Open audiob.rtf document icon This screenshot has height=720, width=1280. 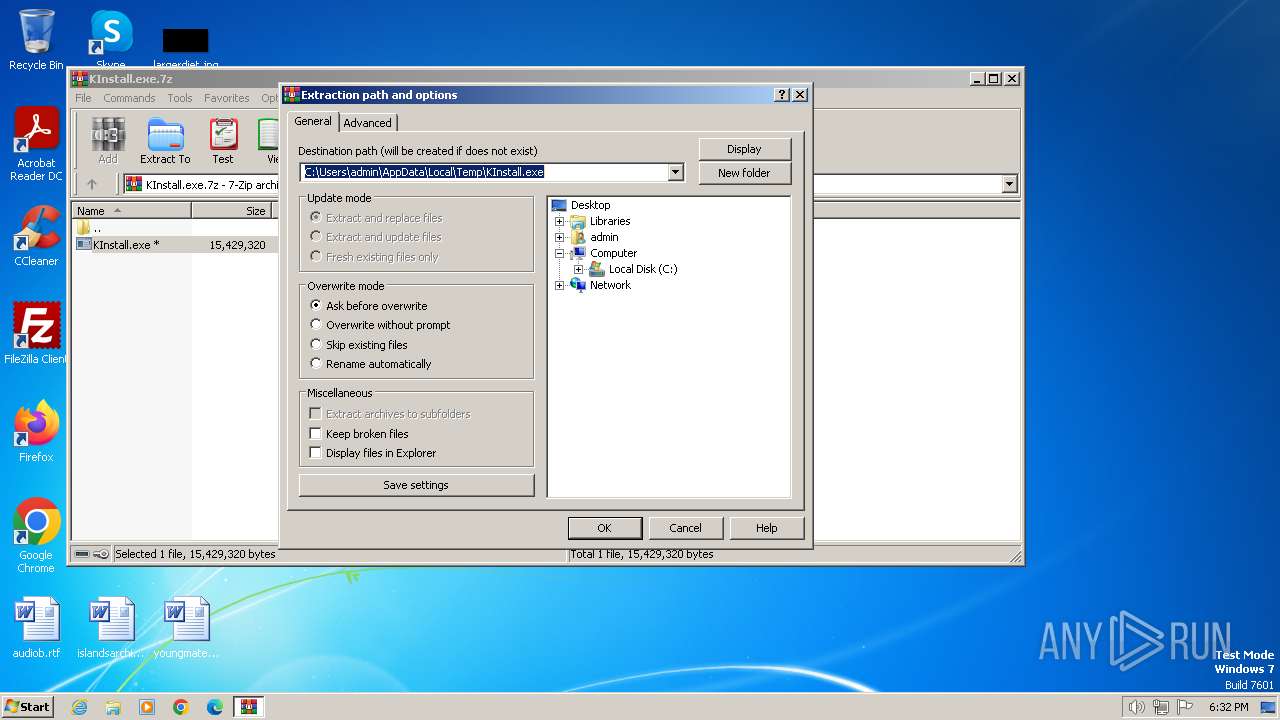click(x=36, y=628)
